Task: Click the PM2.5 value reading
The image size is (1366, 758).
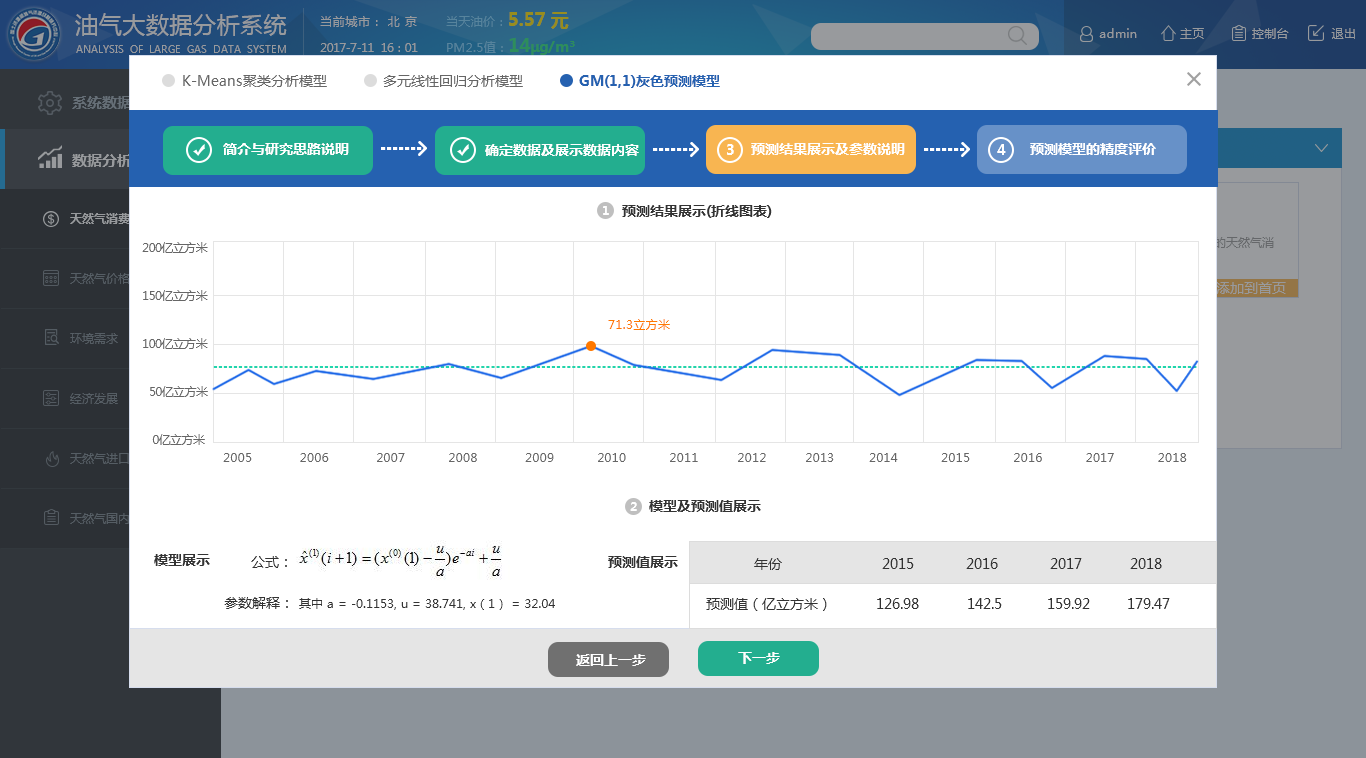Action: tap(541, 46)
